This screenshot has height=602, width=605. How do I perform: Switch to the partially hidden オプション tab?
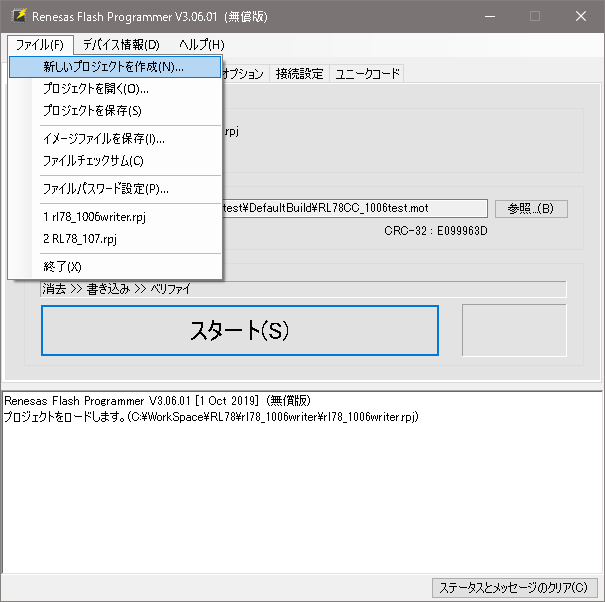point(244,74)
